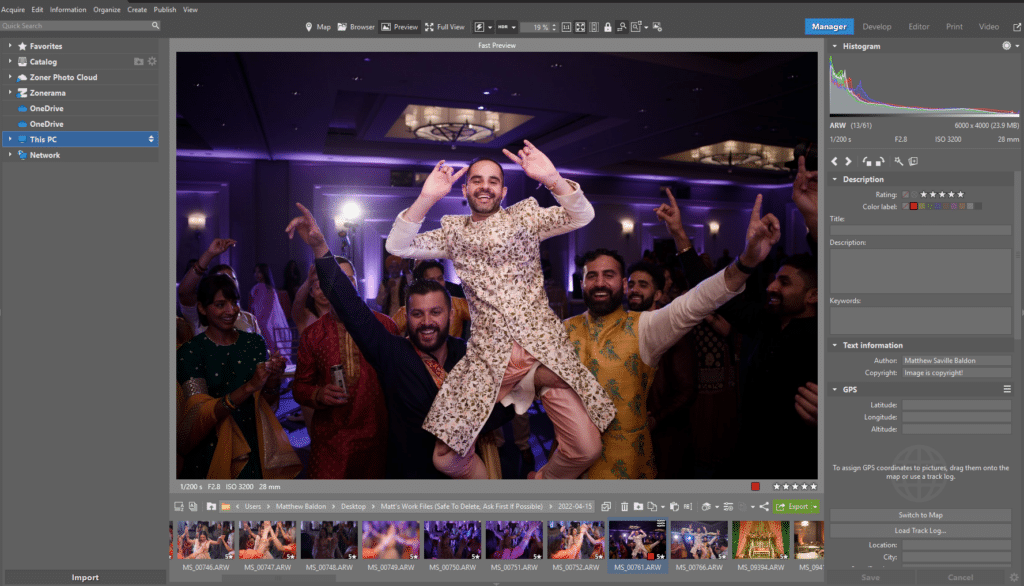
Task: Rotate photo left icon
Action: [867, 161]
